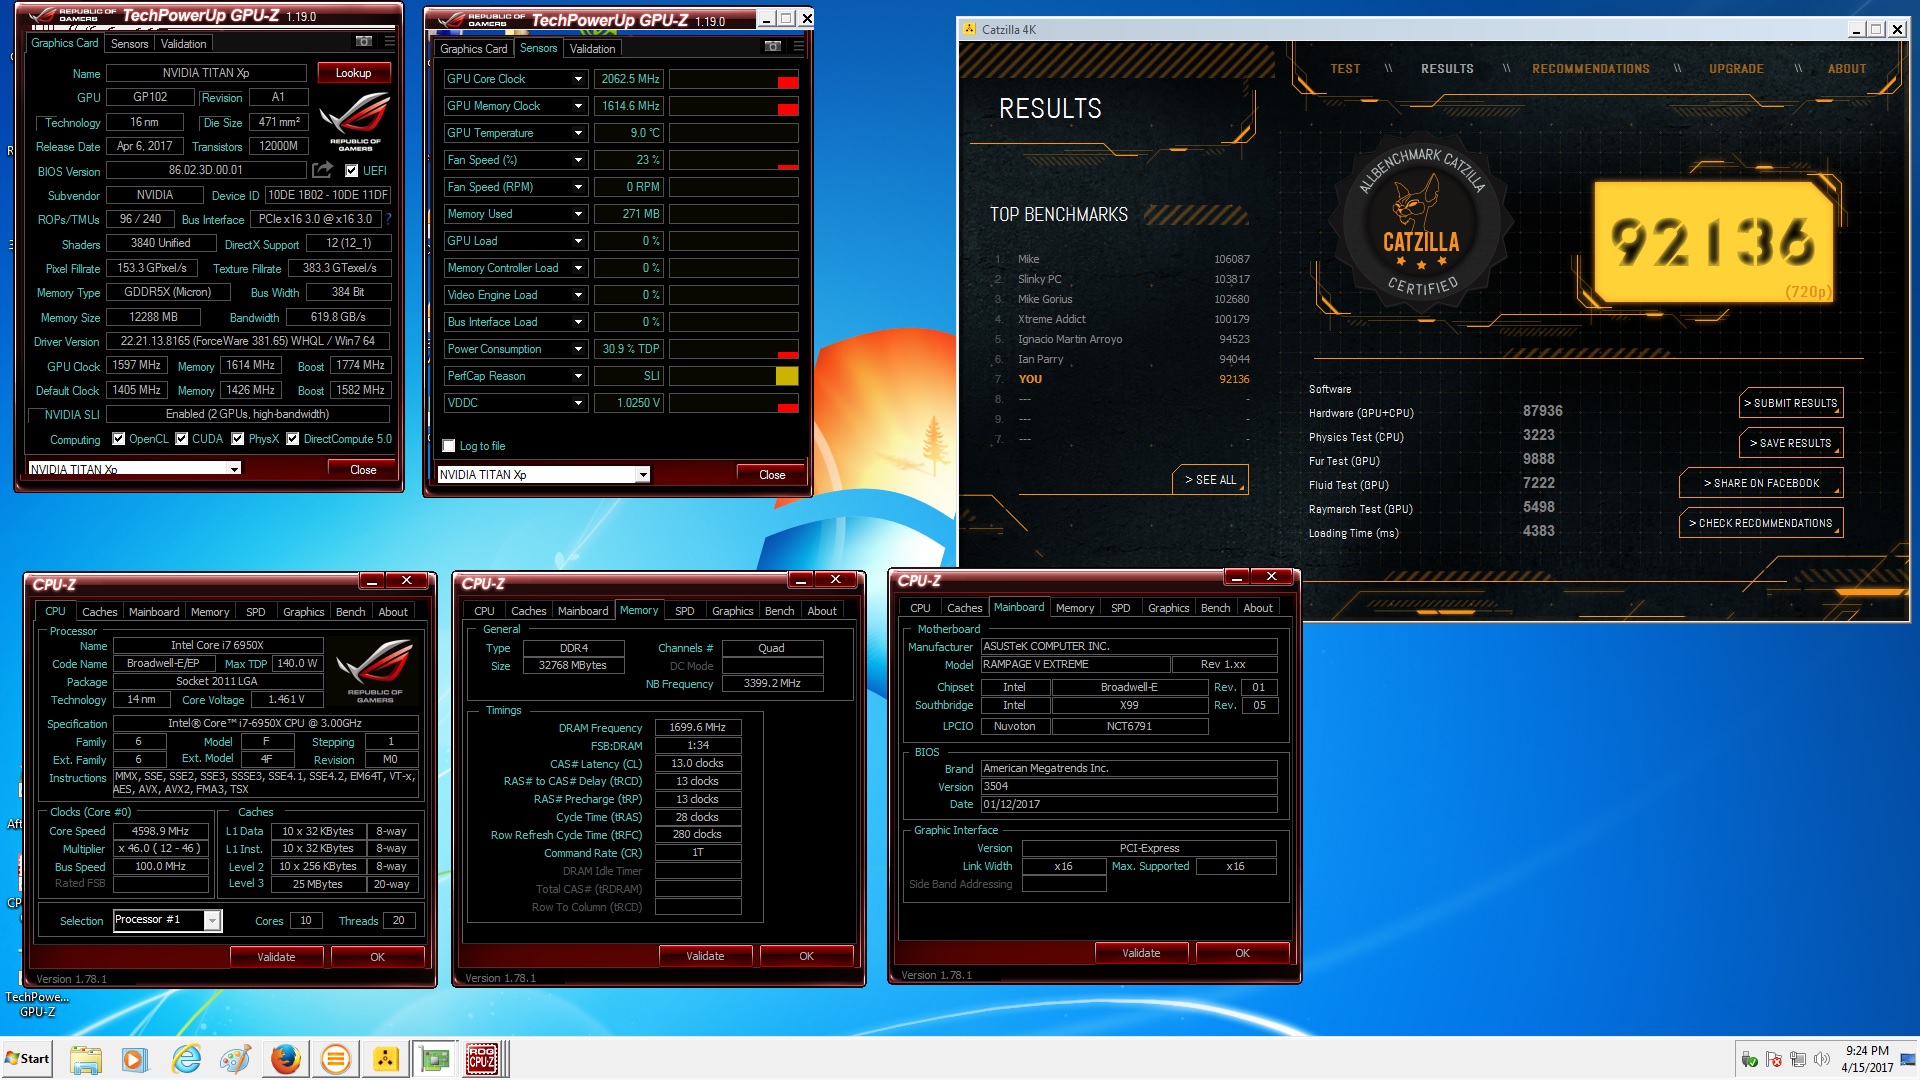This screenshot has height=1080, width=1920.
Task: Open Internet Explorer from the taskbar
Action: click(186, 1059)
